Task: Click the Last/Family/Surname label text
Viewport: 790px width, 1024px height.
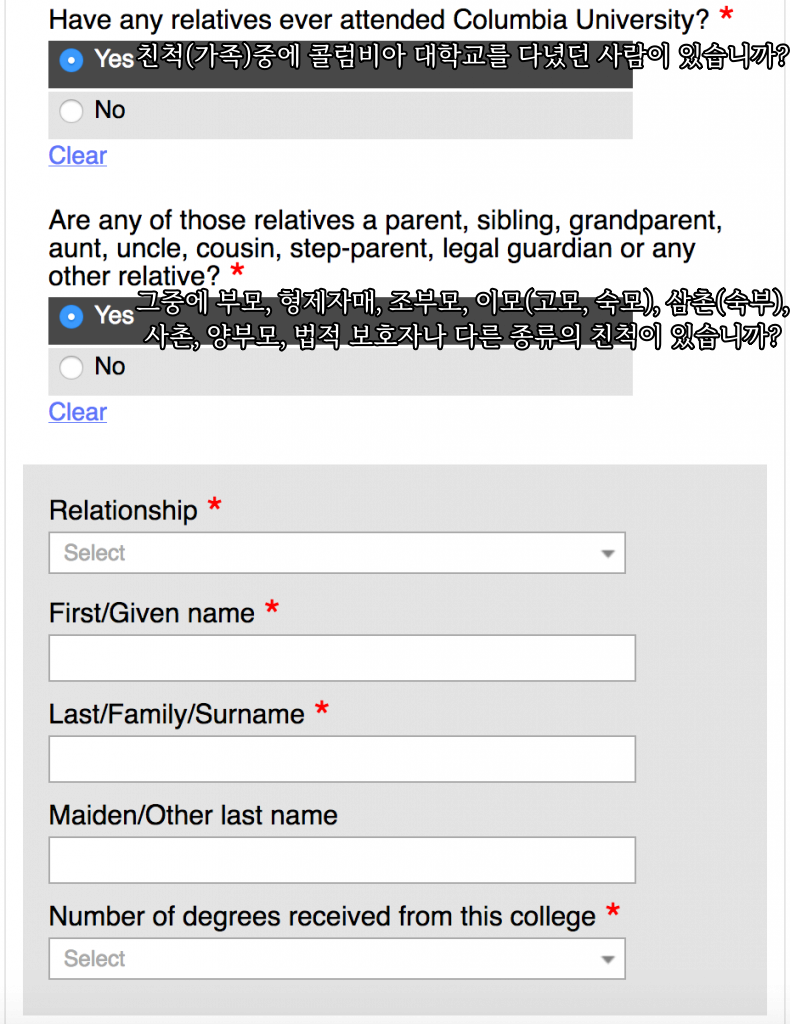Action: click(x=176, y=714)
